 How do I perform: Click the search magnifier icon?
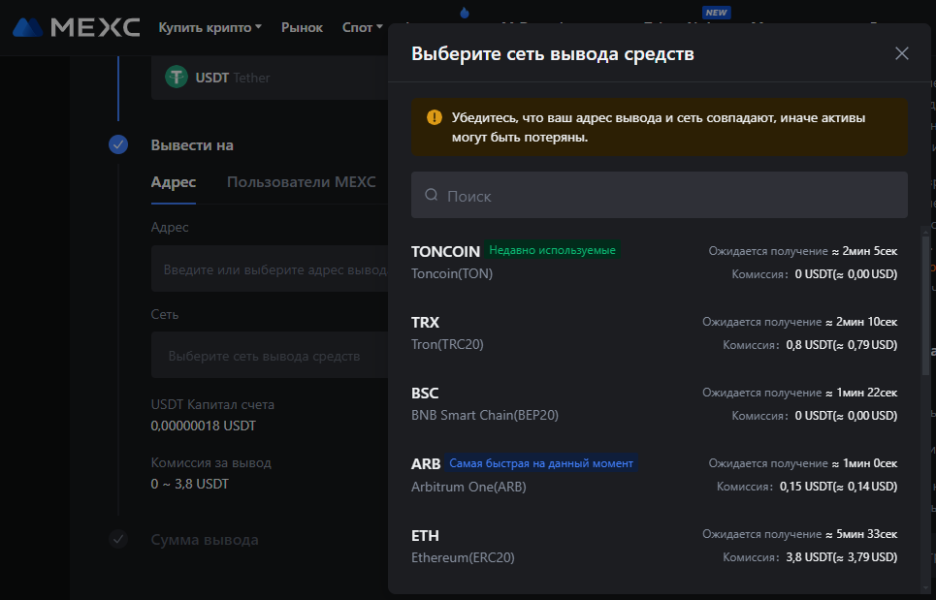[x=431, y=196]
